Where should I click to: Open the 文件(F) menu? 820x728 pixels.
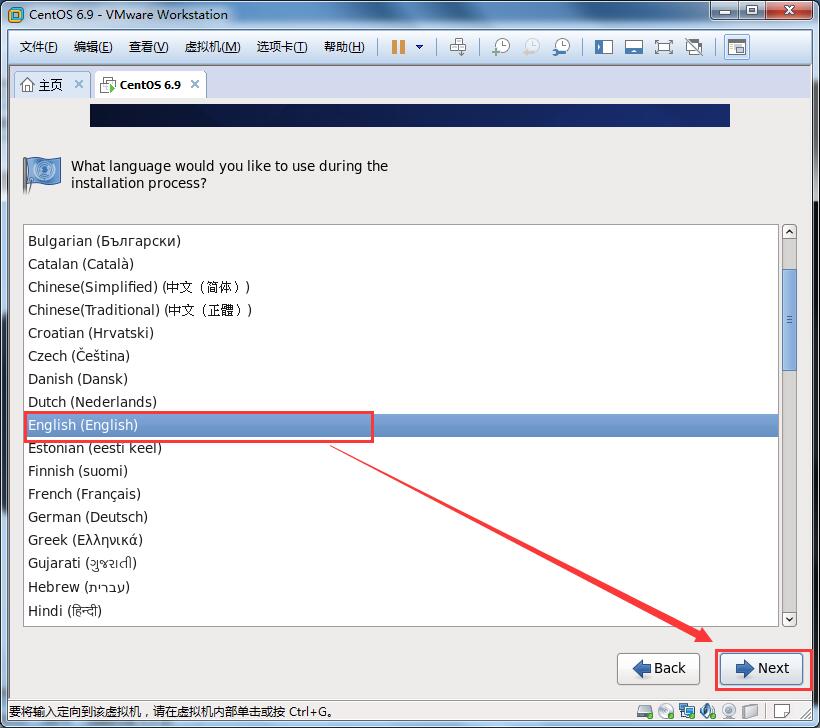point(38,47)
